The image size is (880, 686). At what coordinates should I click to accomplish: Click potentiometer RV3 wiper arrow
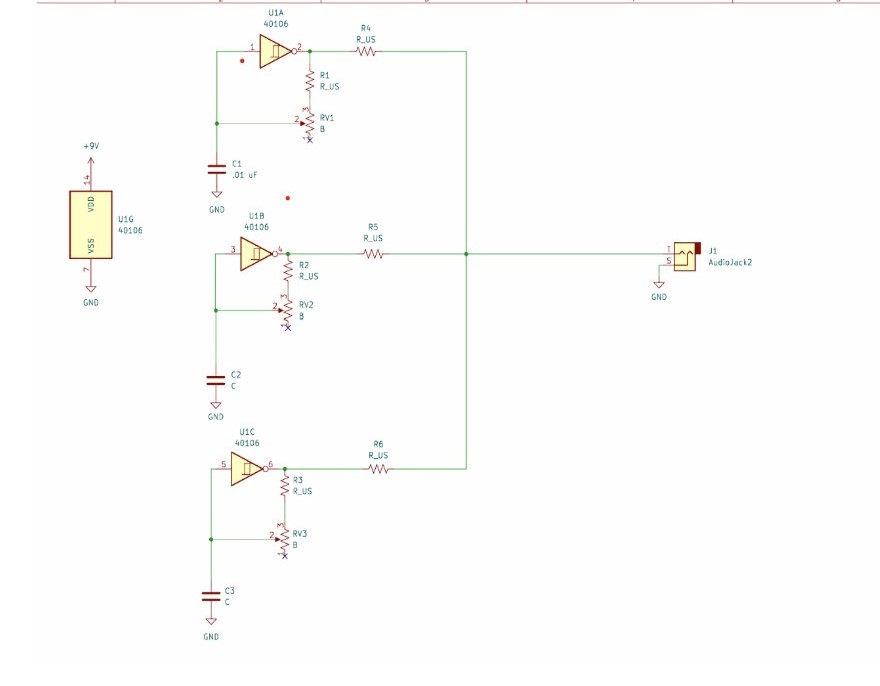coord(278,537)
